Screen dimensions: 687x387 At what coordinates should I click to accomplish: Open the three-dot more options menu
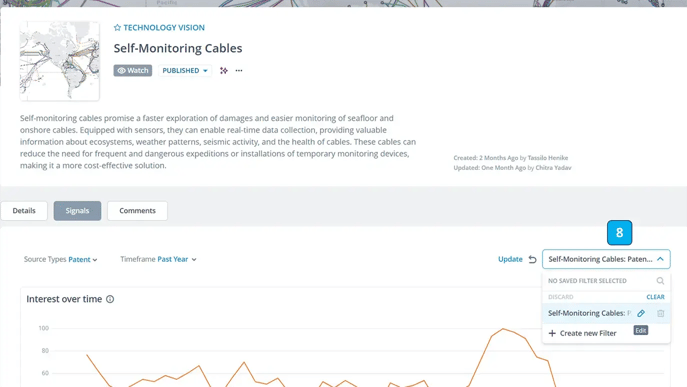239,71
